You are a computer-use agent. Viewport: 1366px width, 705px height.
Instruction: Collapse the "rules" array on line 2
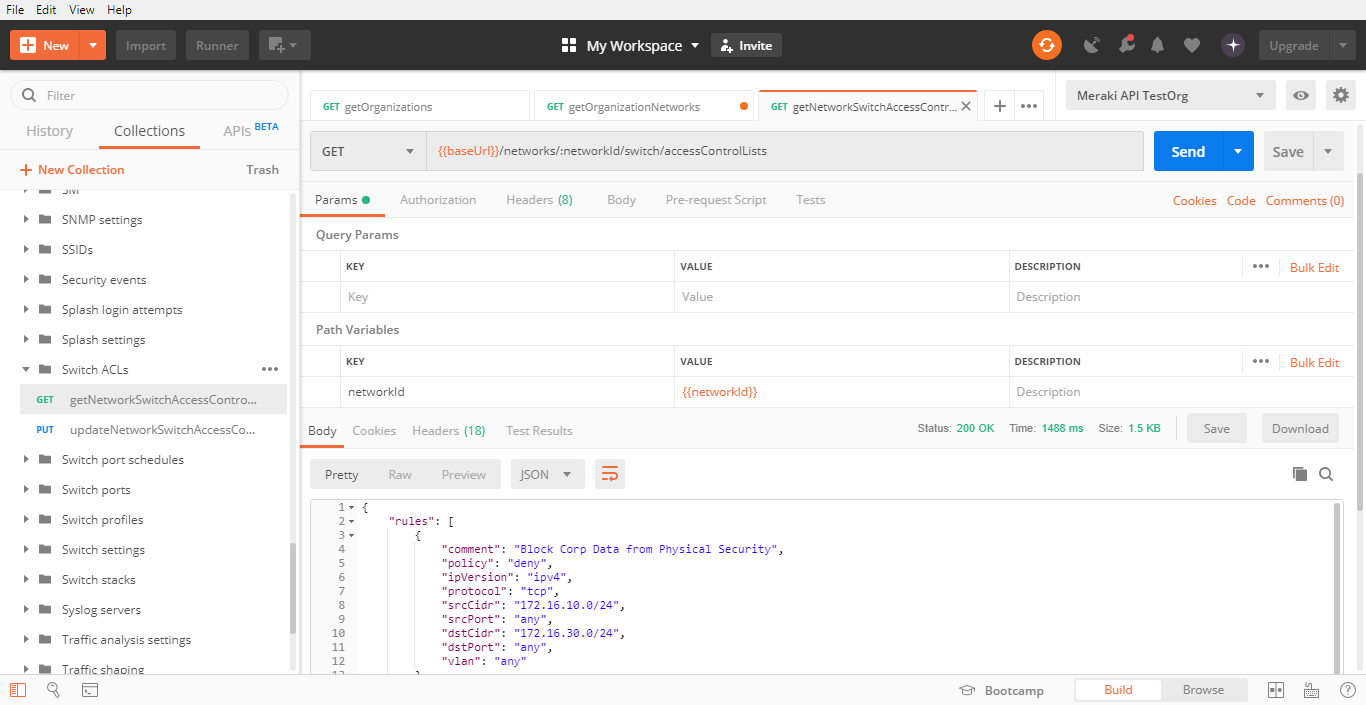coord(352,521)
